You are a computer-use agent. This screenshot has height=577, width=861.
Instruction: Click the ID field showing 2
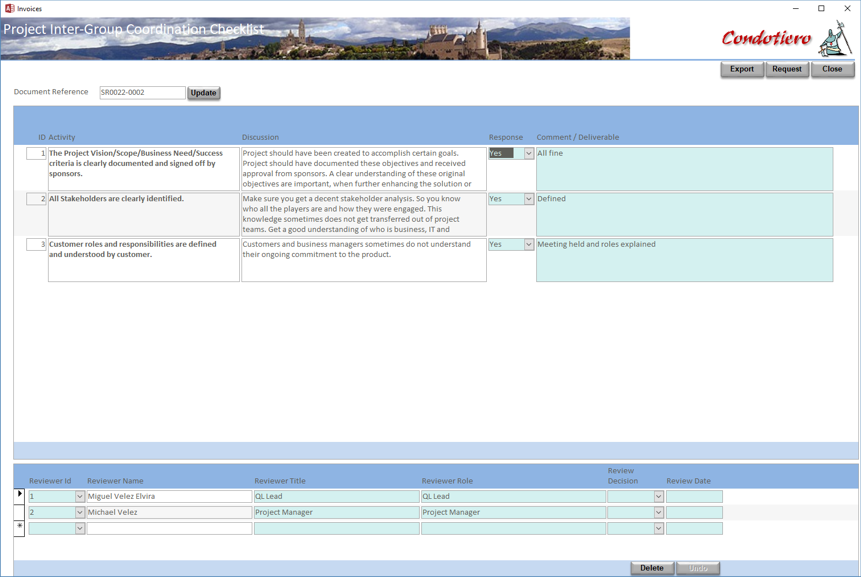point(36,199)
